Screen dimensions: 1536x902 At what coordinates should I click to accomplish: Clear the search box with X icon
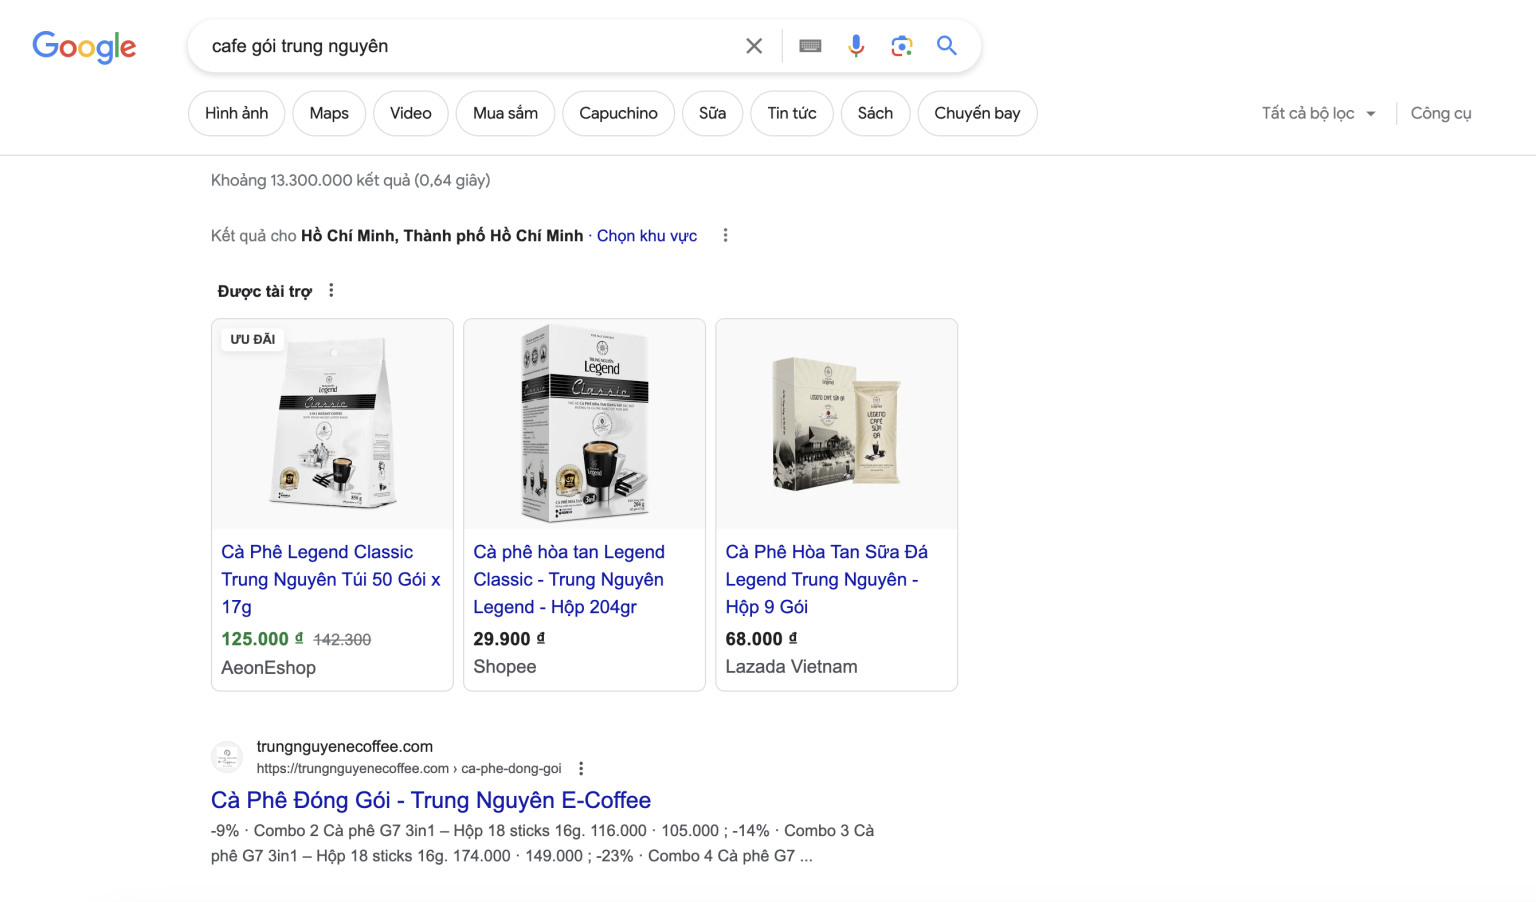754,46
